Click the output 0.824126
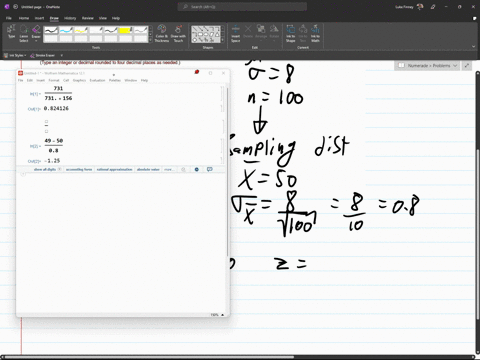 click(x=56, y=108)
